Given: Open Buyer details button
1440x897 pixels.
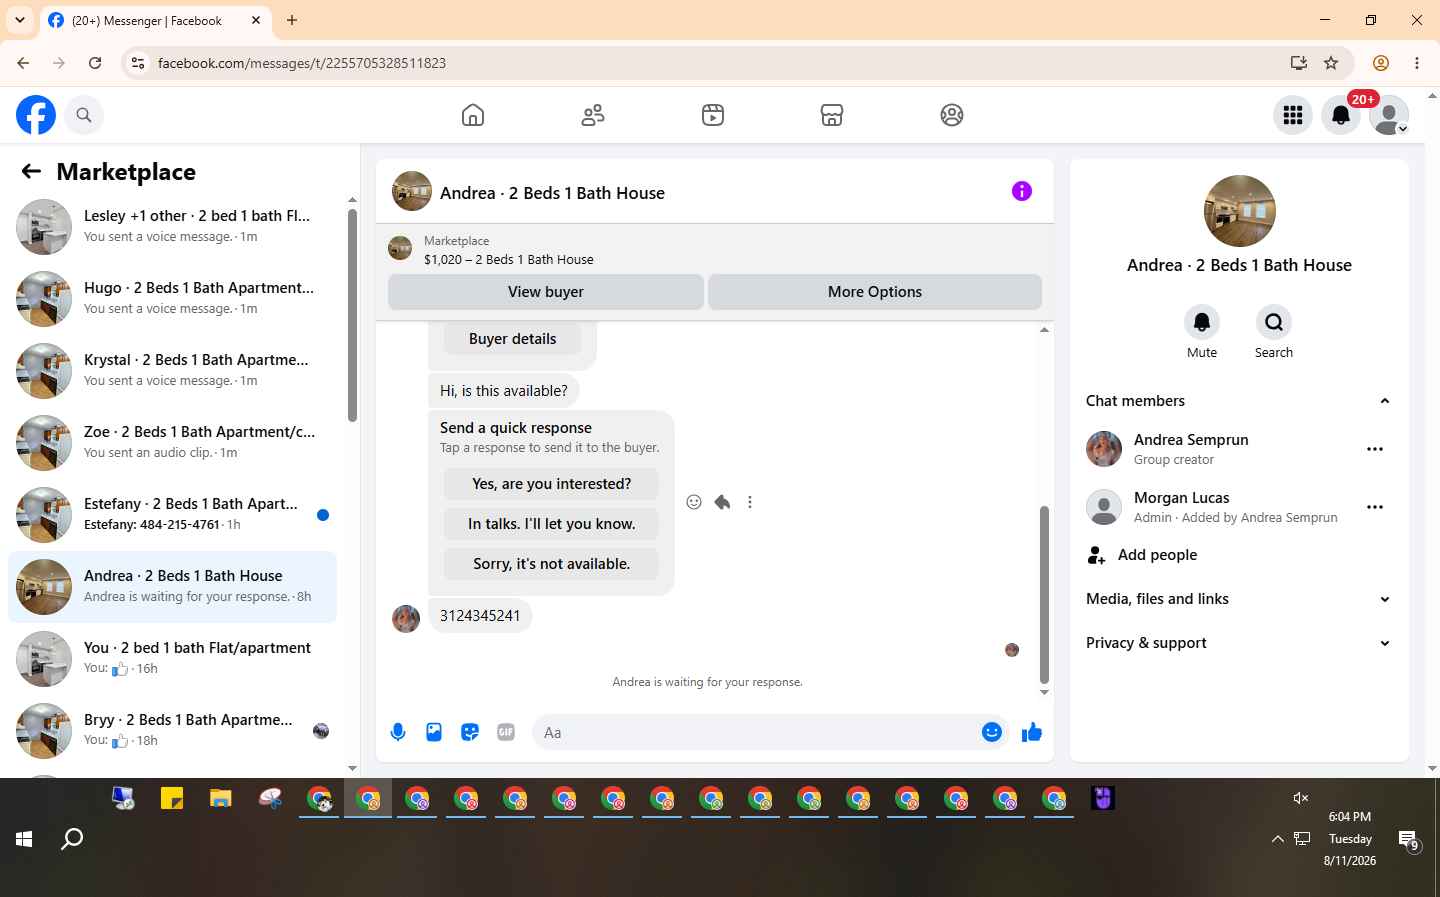Looking at the screenshot, I should [513, 339].
